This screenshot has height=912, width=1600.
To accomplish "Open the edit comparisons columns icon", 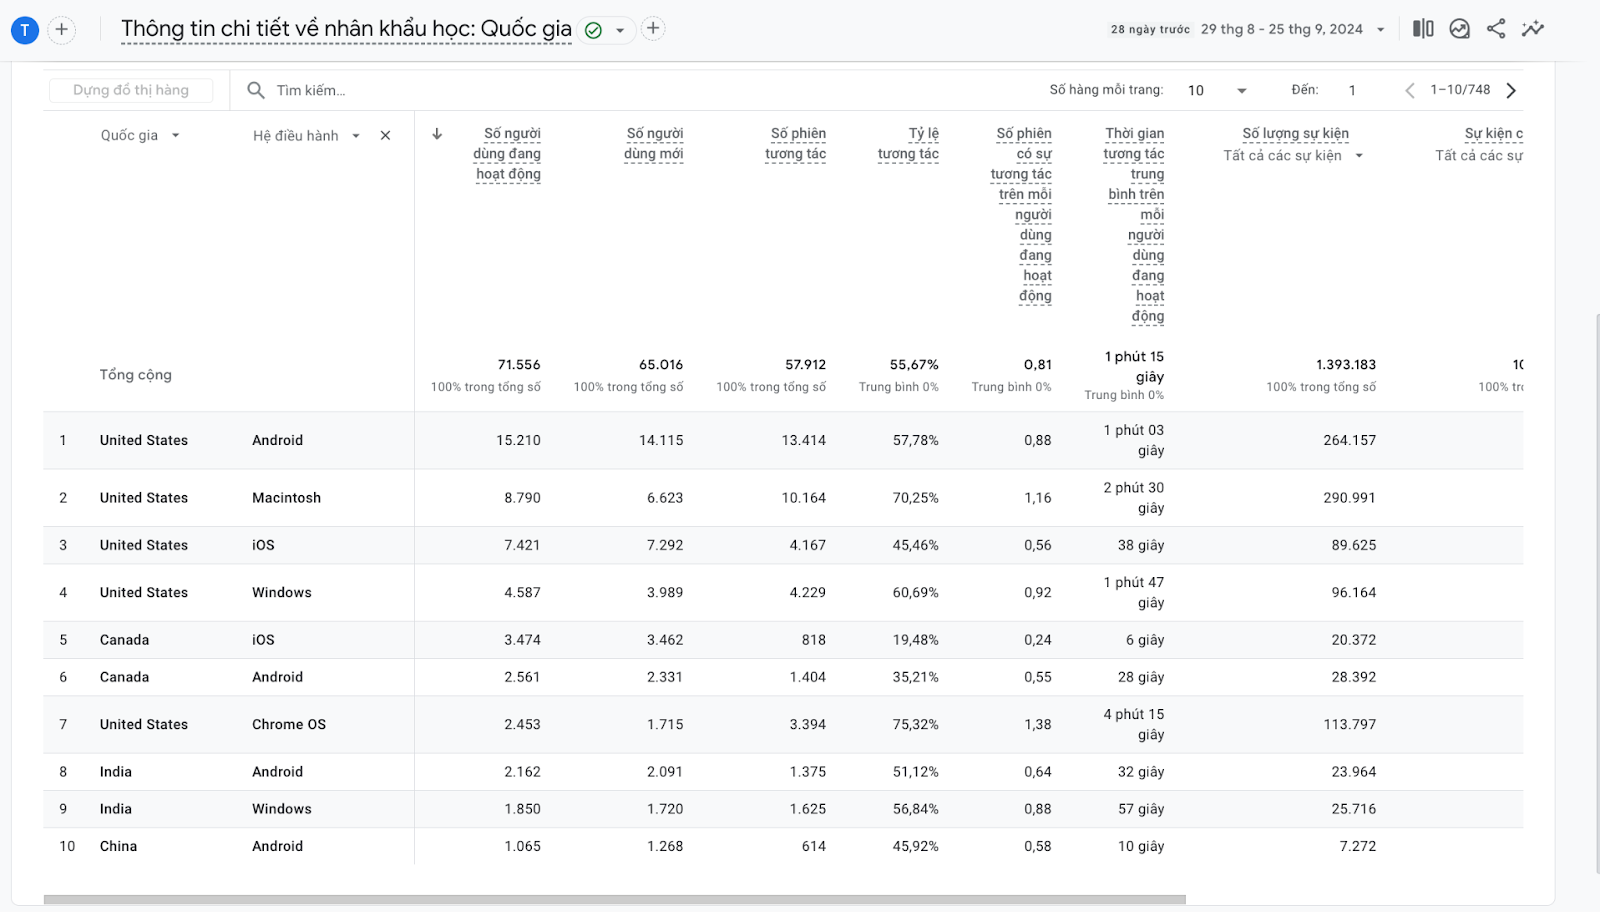I will 1423,29.
